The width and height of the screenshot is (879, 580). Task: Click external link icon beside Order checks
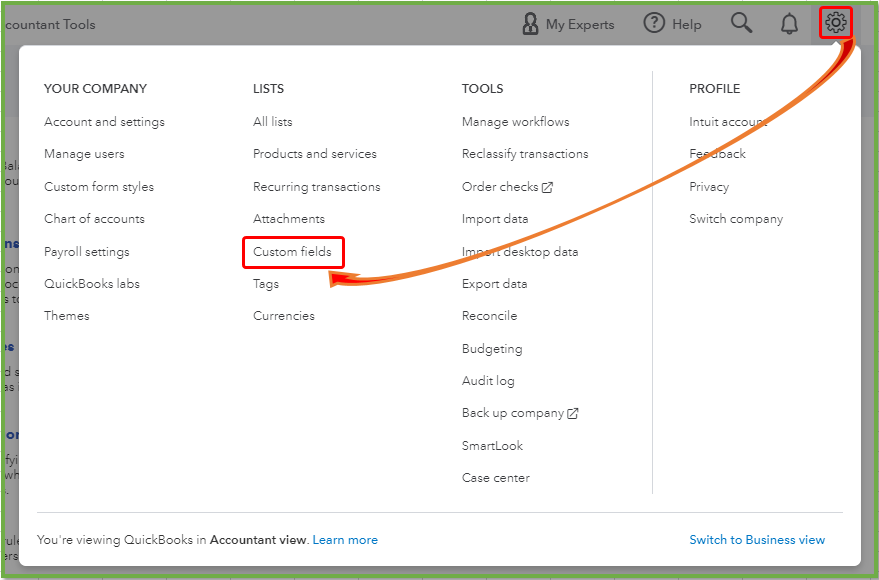click(x=547, y=187)
